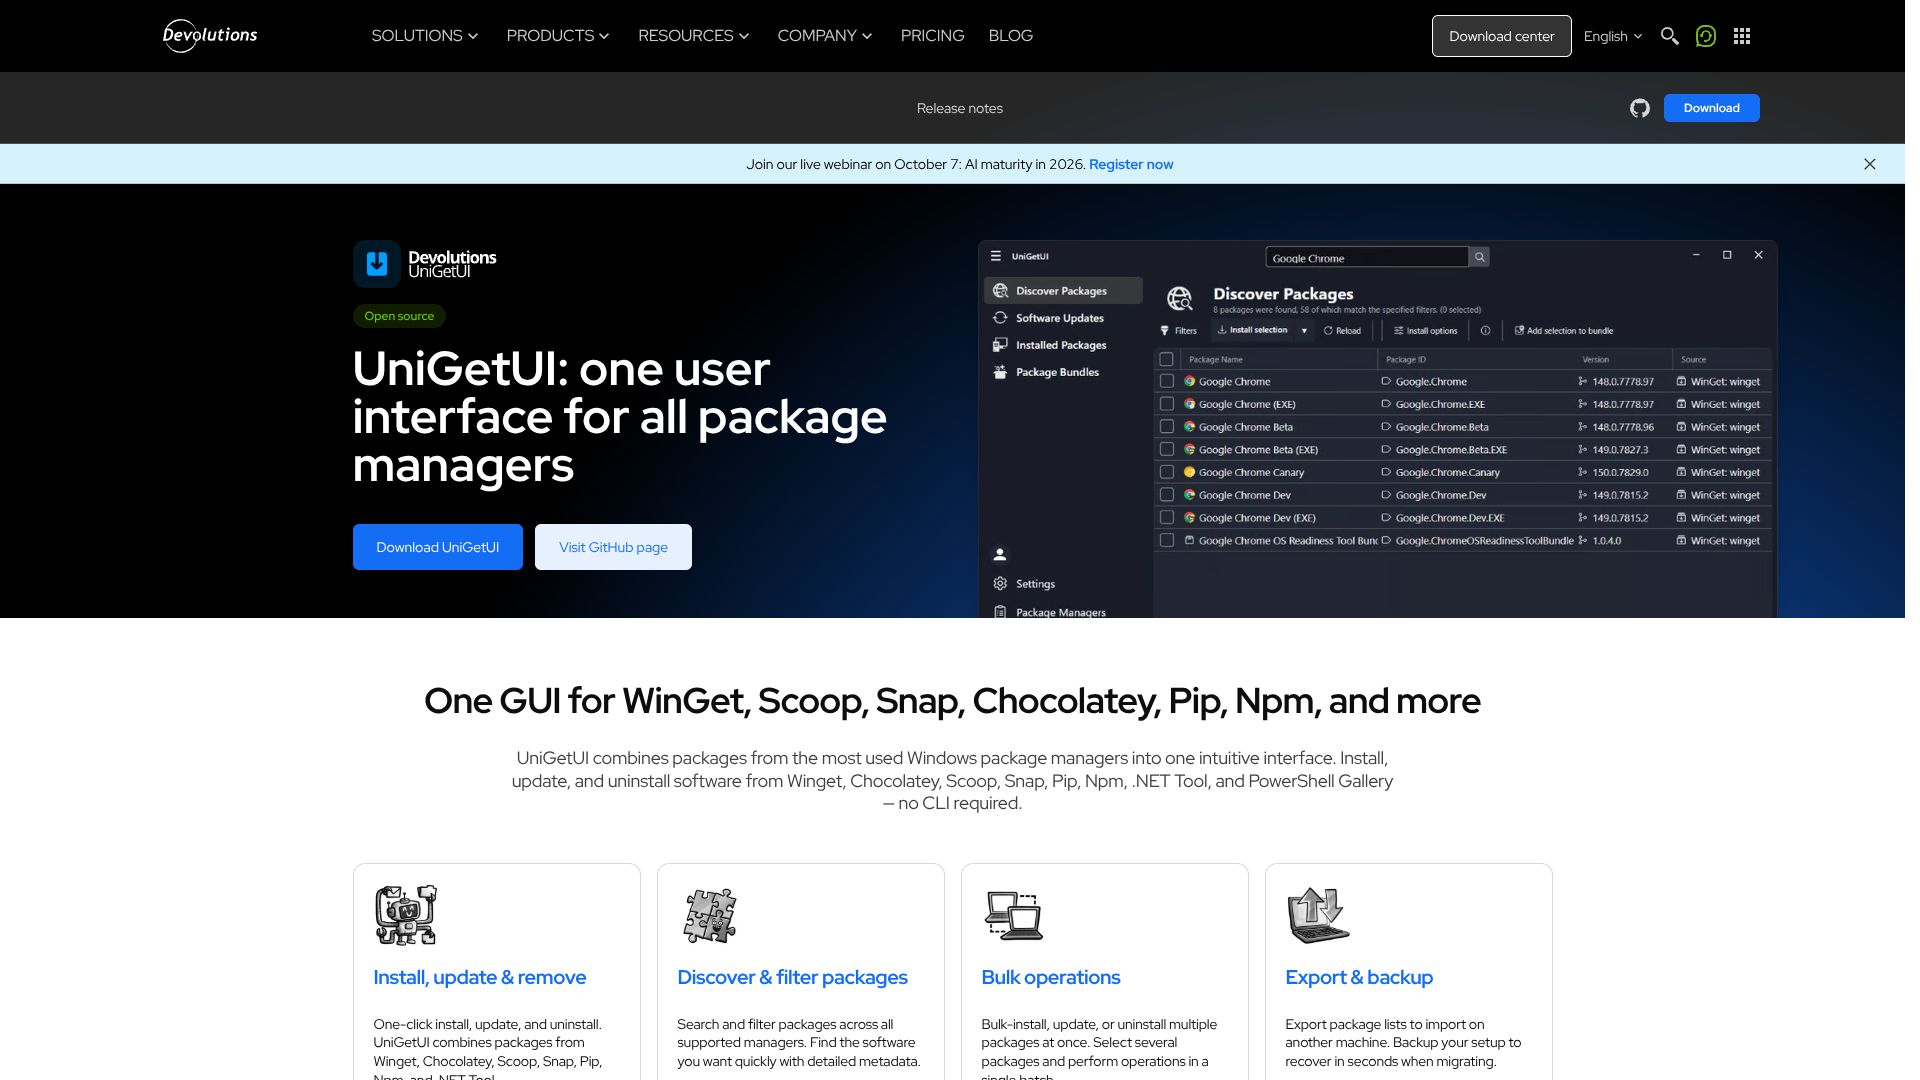Check the box for Google Chrome Beta
This screenshot has height=1080, width=1920.
pos(1167,427)
